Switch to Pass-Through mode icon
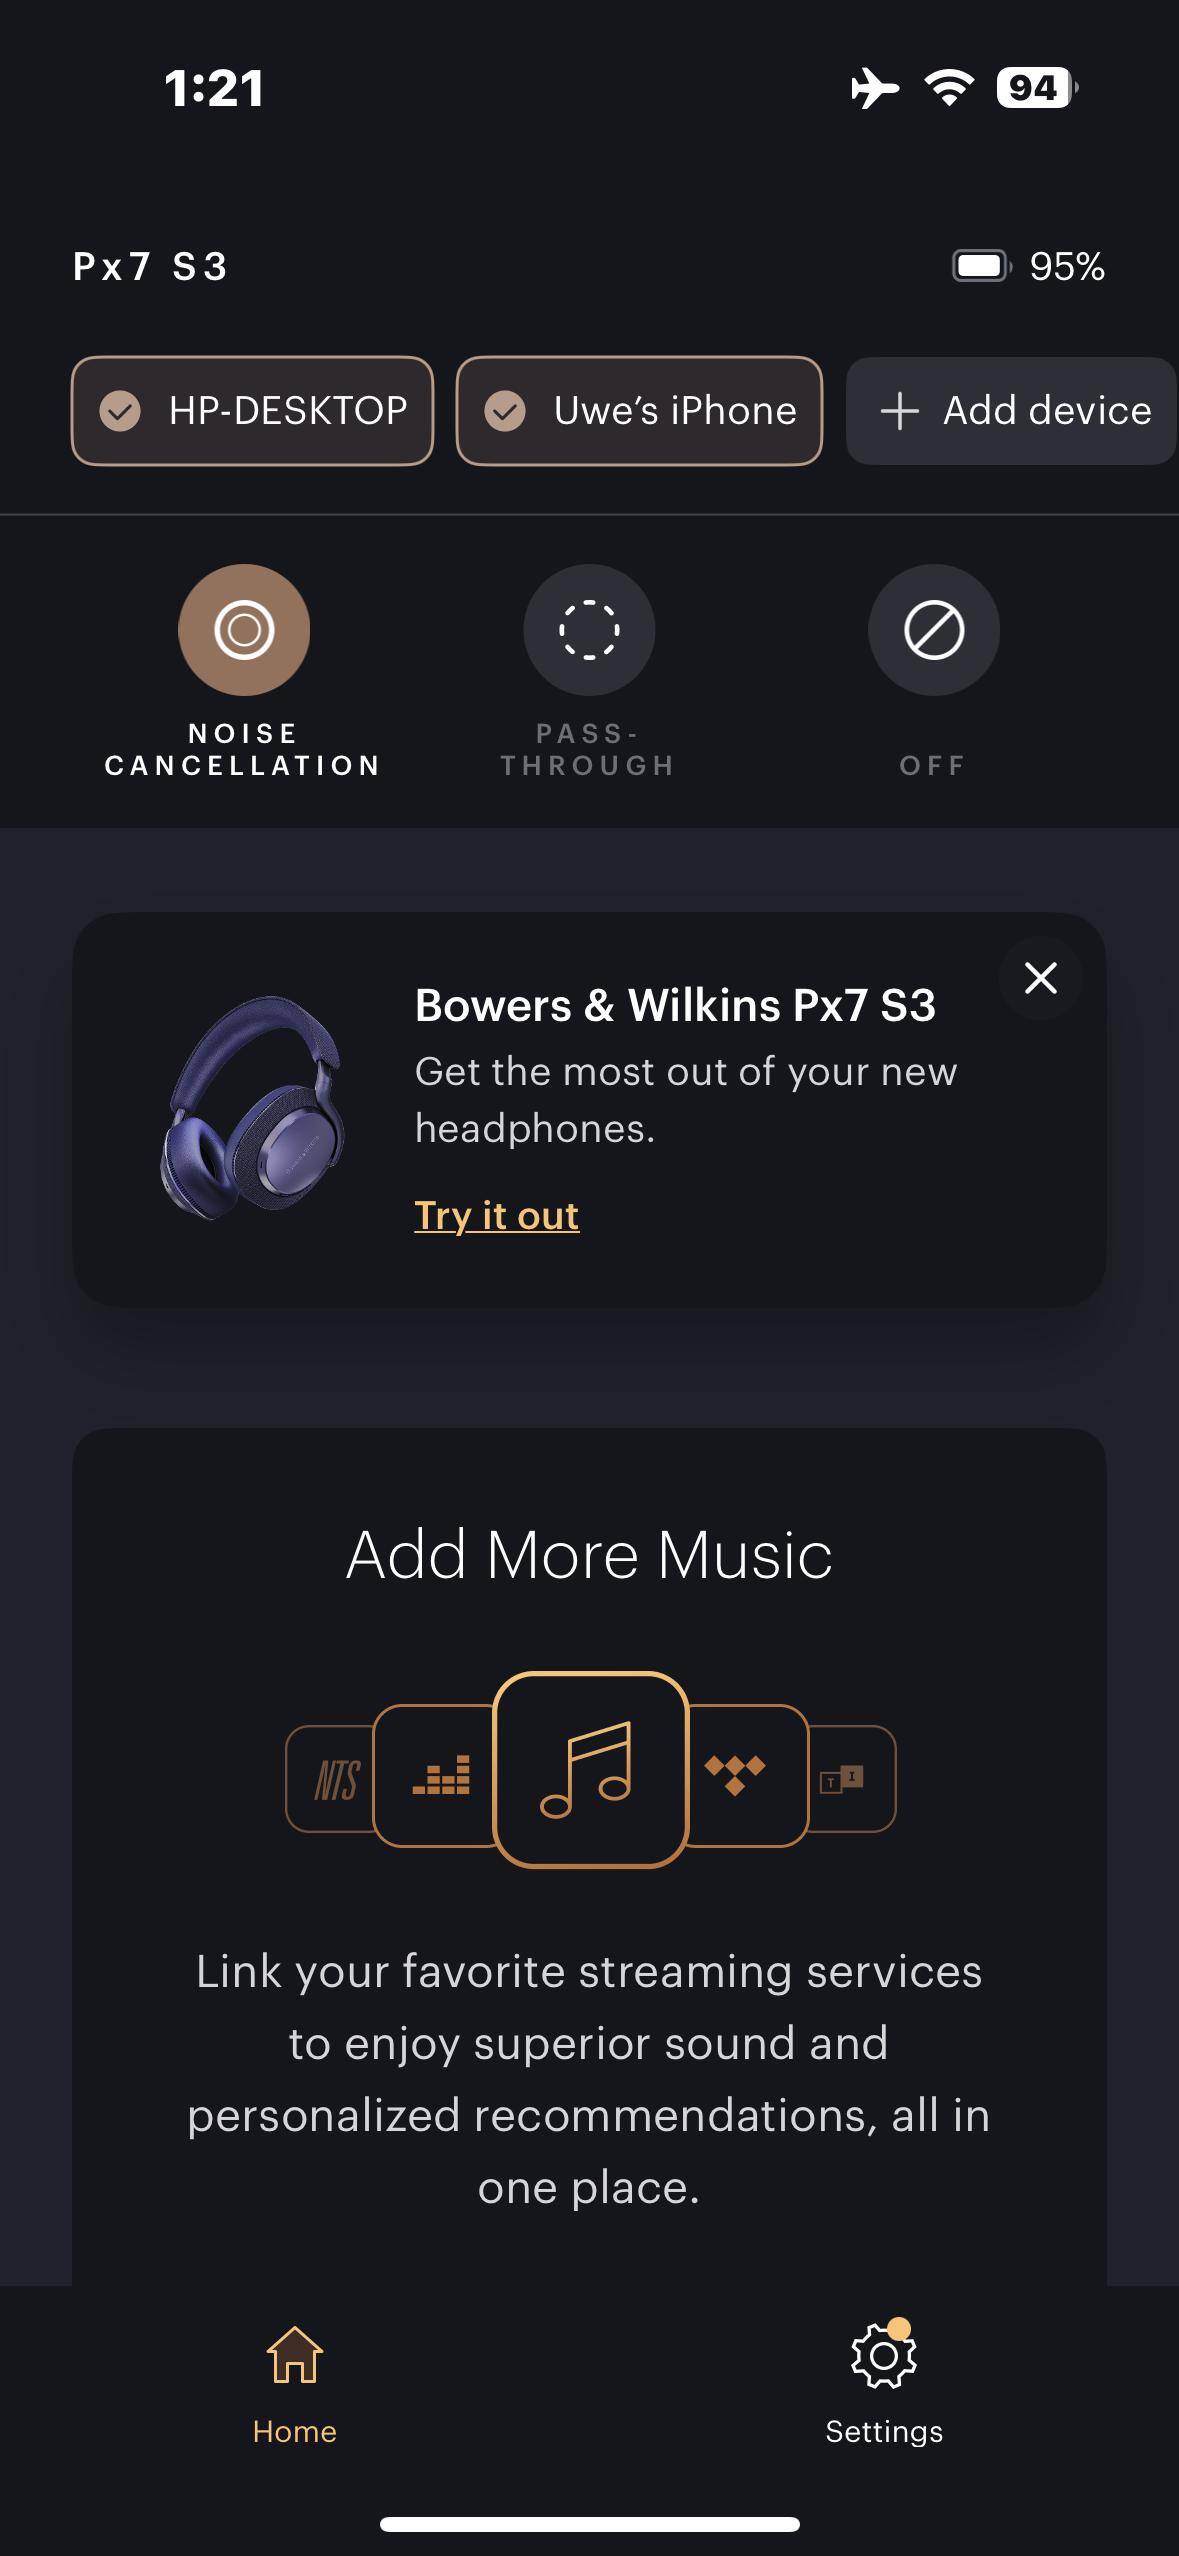1179x2556 pixels. [589, 630]
